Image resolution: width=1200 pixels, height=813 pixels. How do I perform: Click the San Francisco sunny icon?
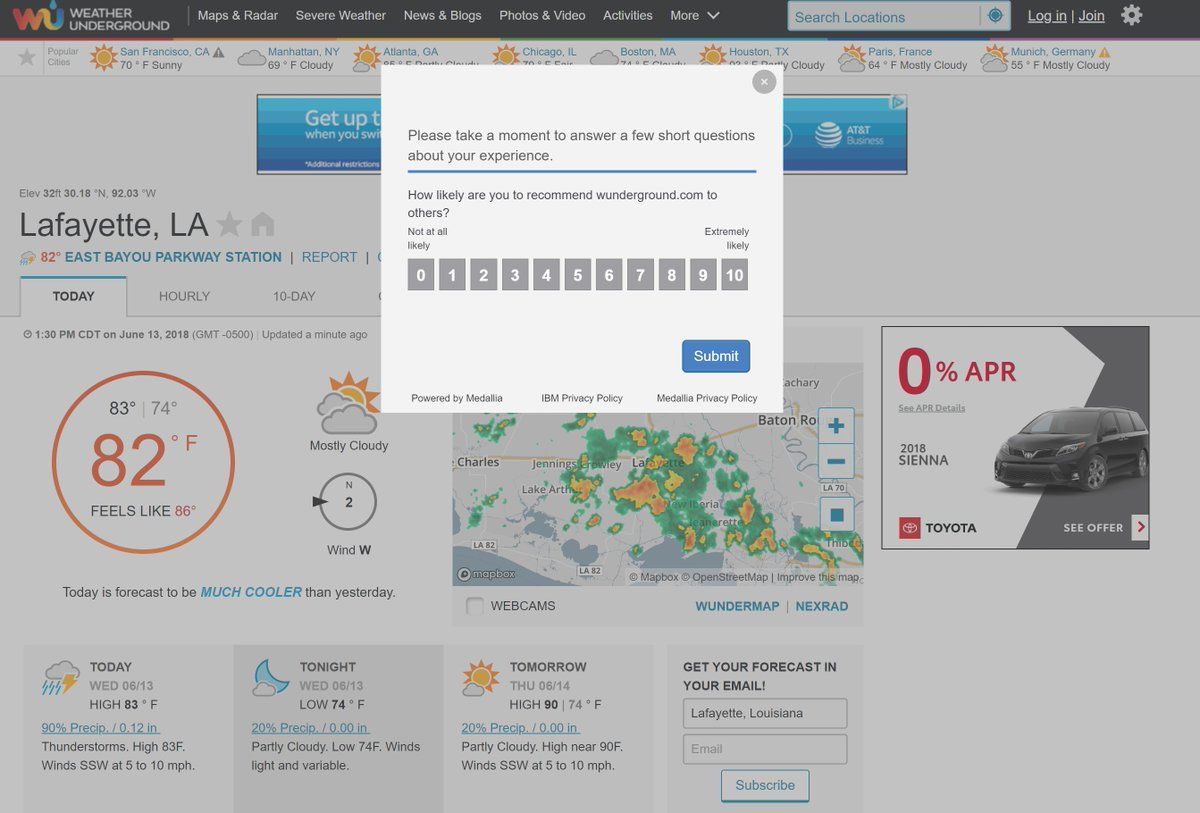pyautogui.click(x=103, y=58)
